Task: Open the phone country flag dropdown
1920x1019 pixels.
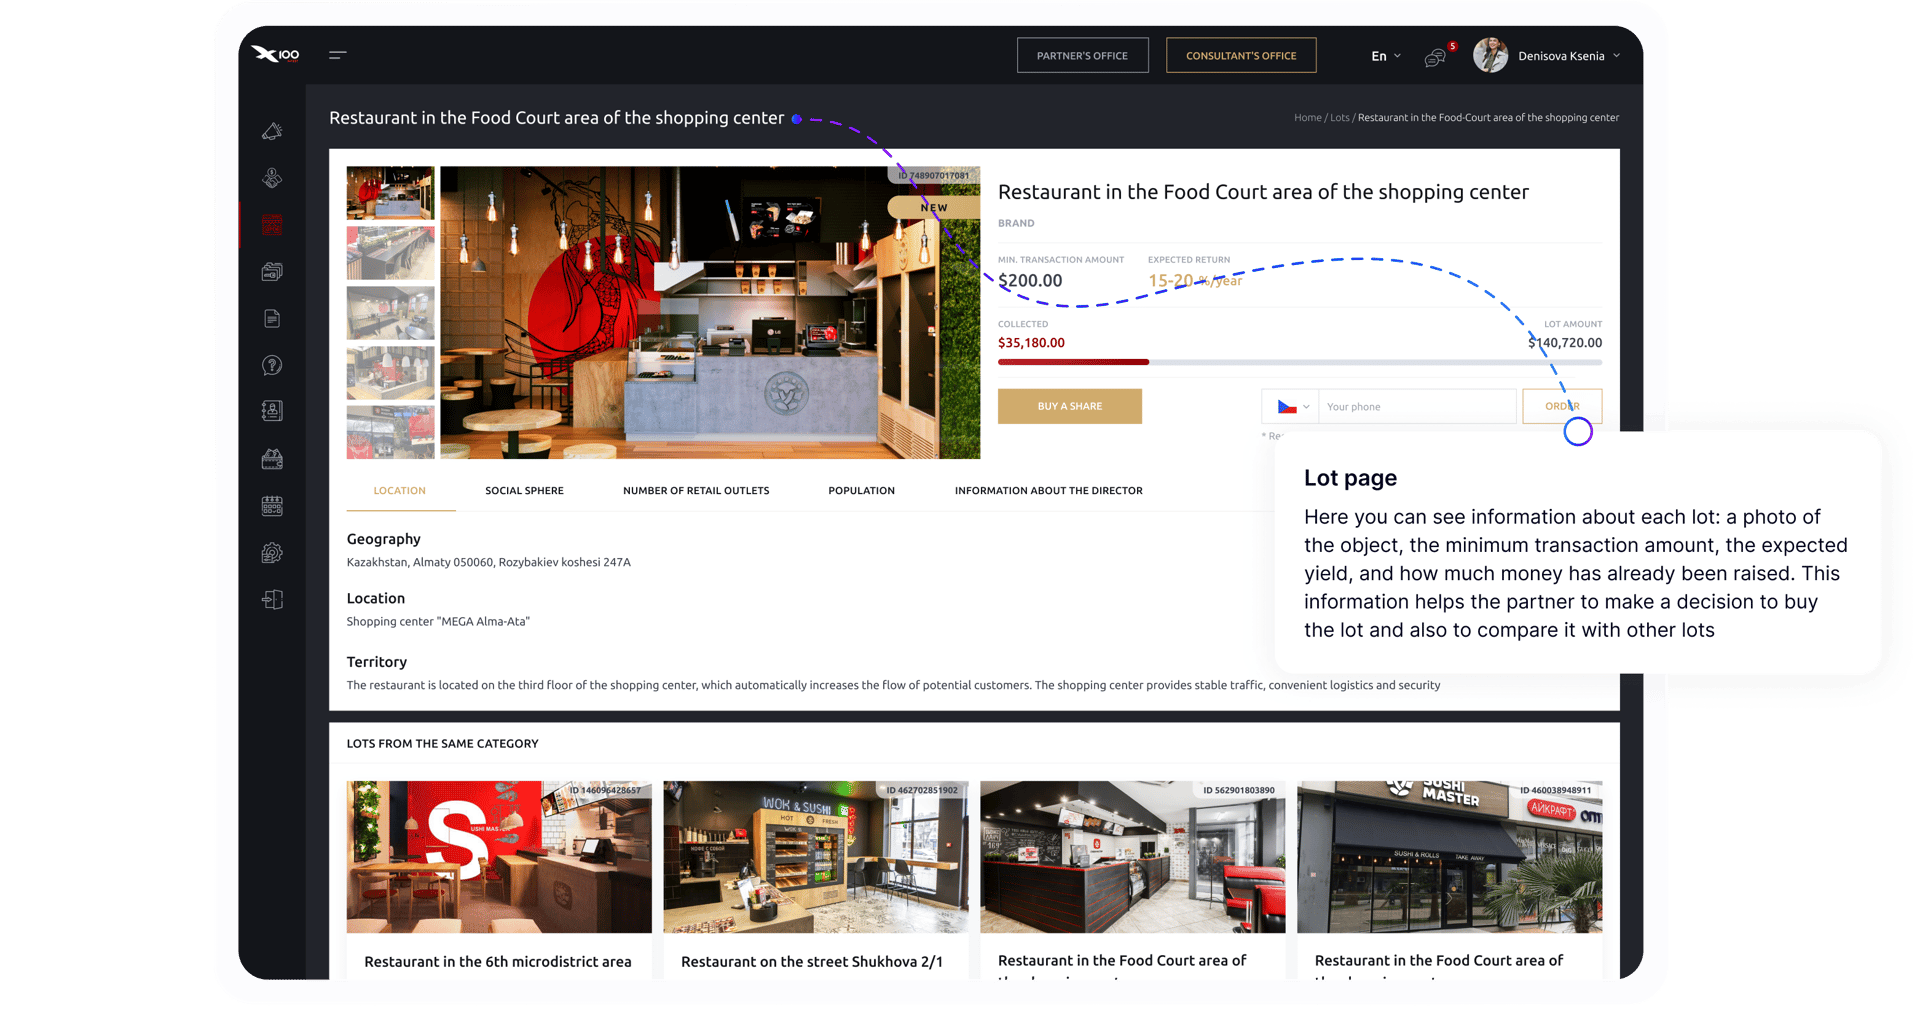Action: coord(1291,407)
